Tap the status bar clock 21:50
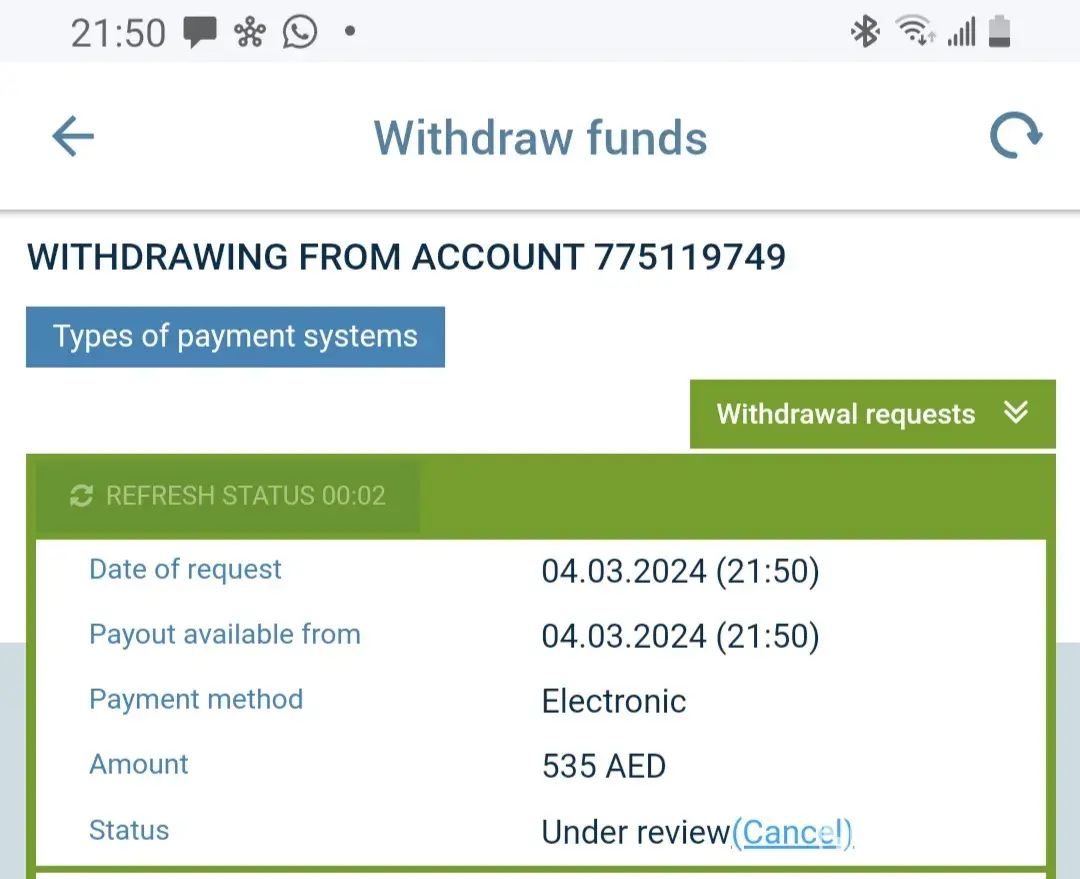 click(118, 33)
